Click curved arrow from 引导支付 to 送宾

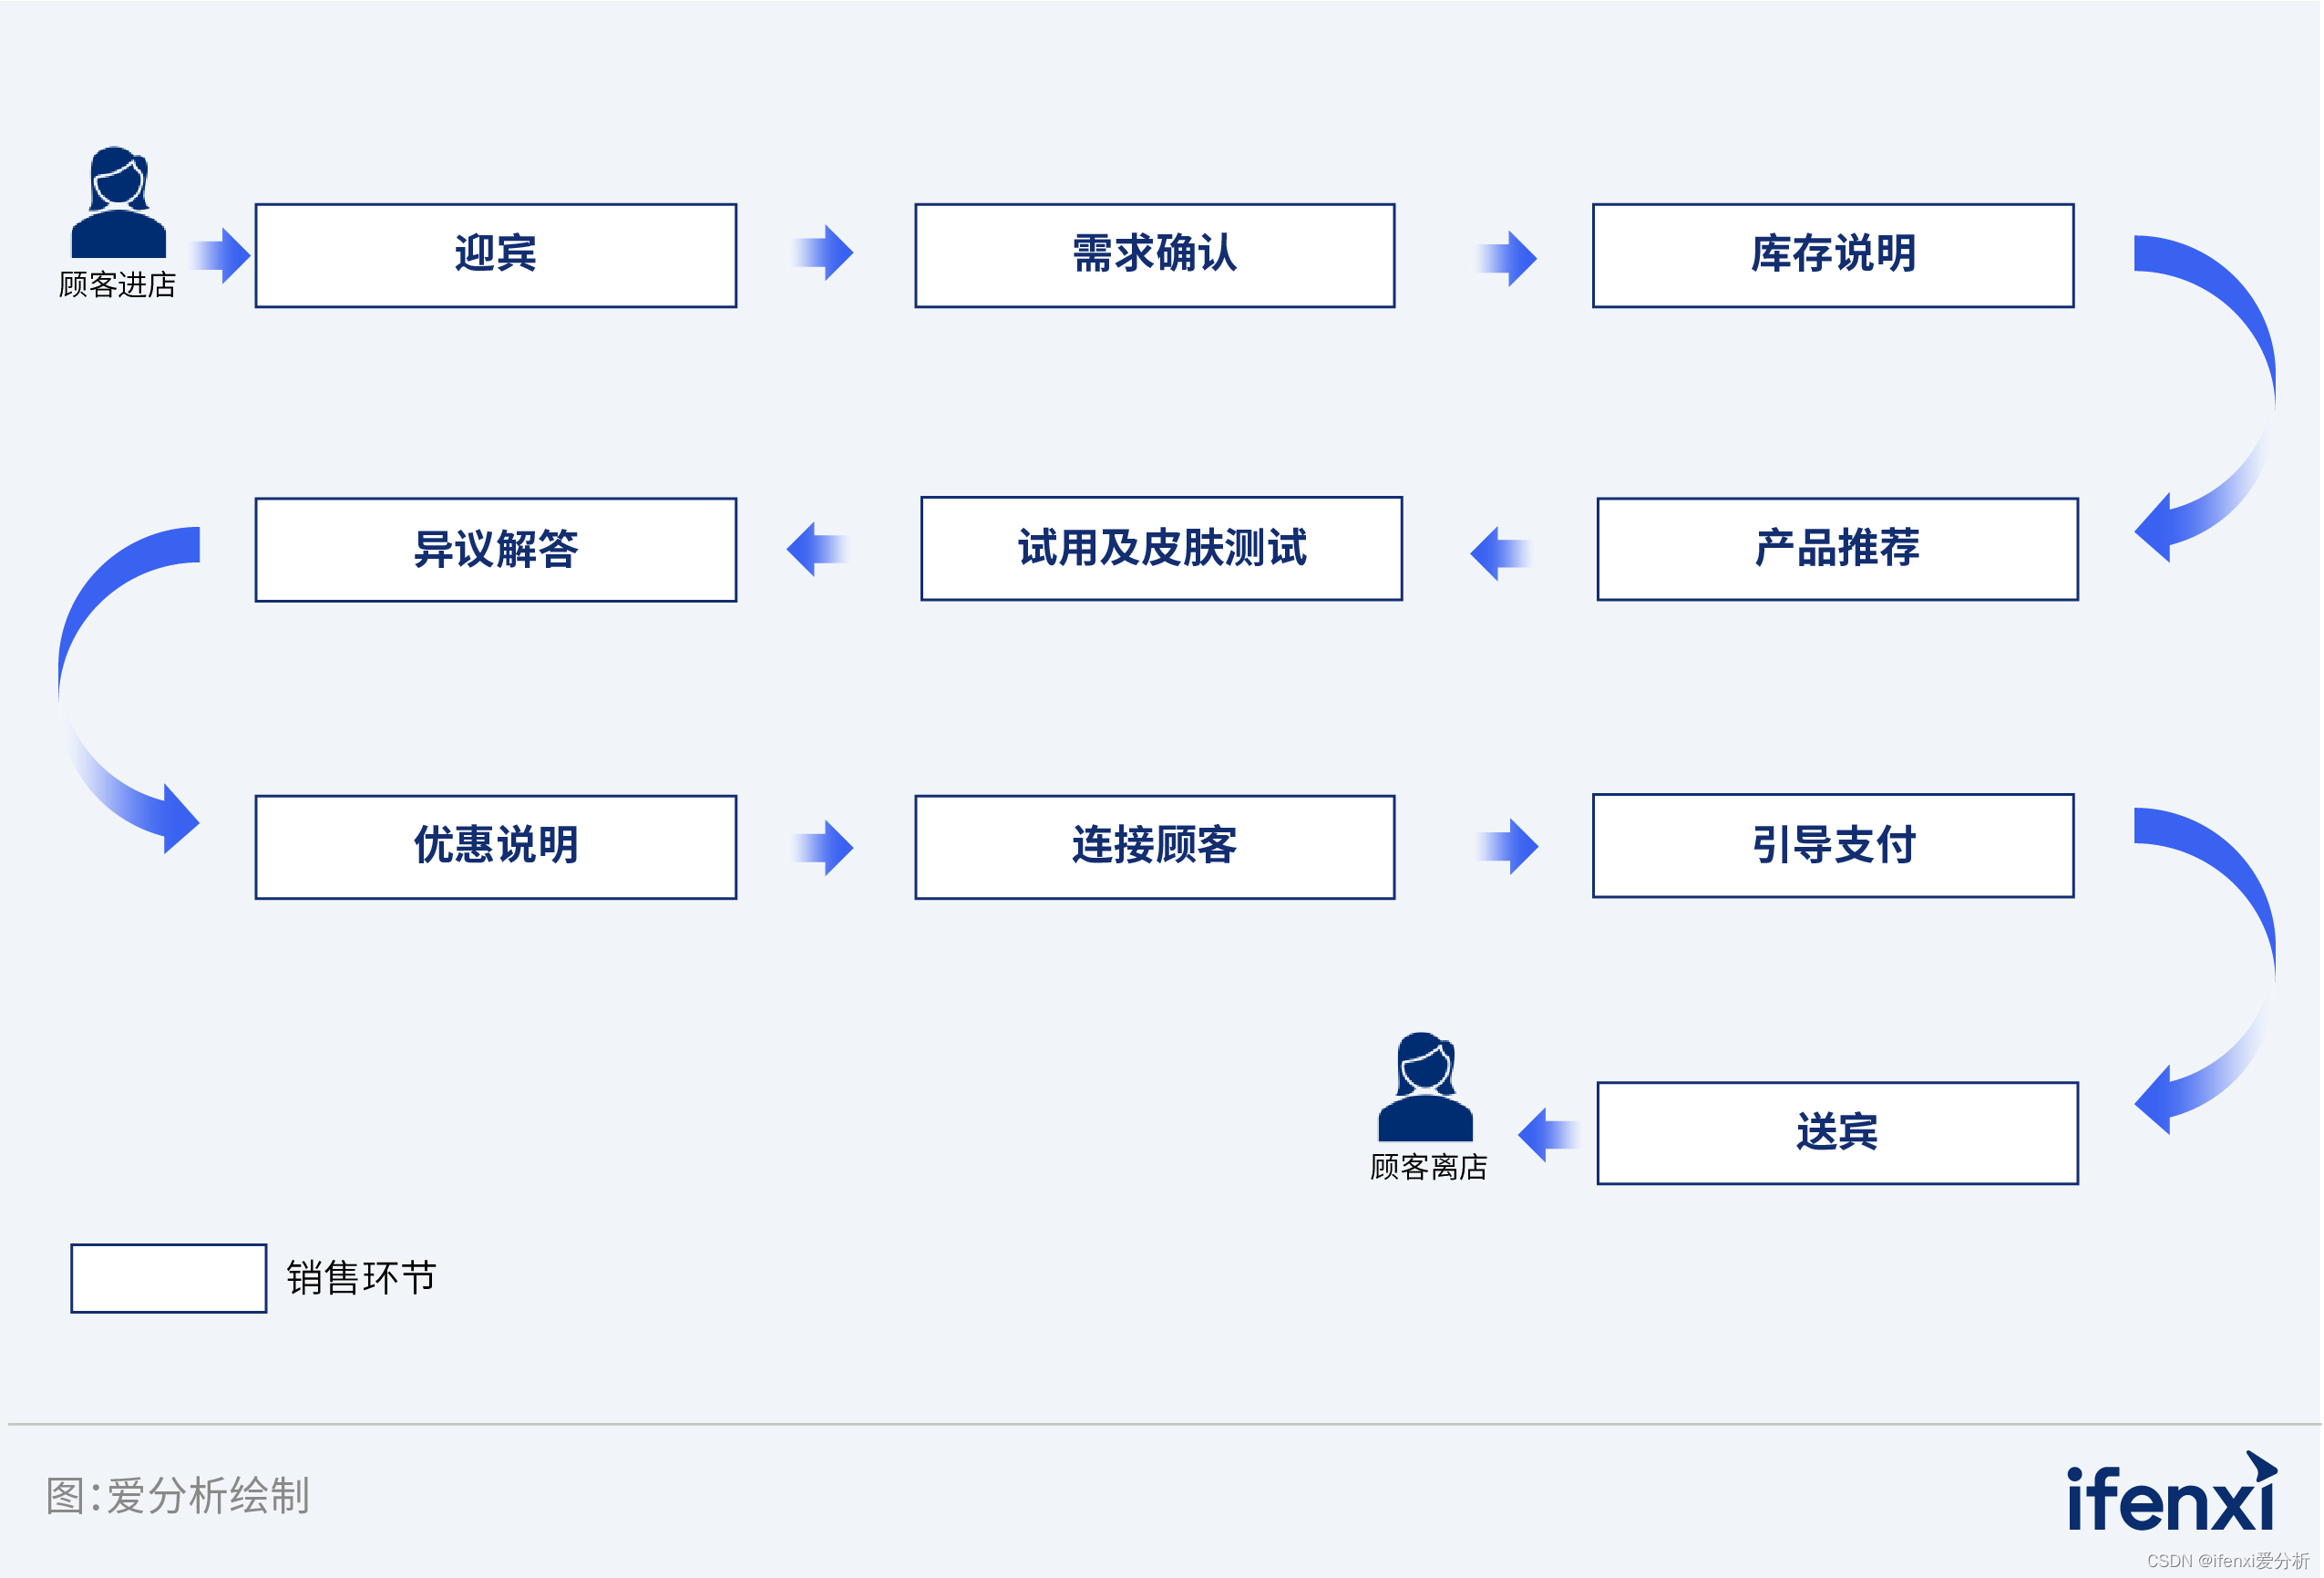[x=2205, y=970]
